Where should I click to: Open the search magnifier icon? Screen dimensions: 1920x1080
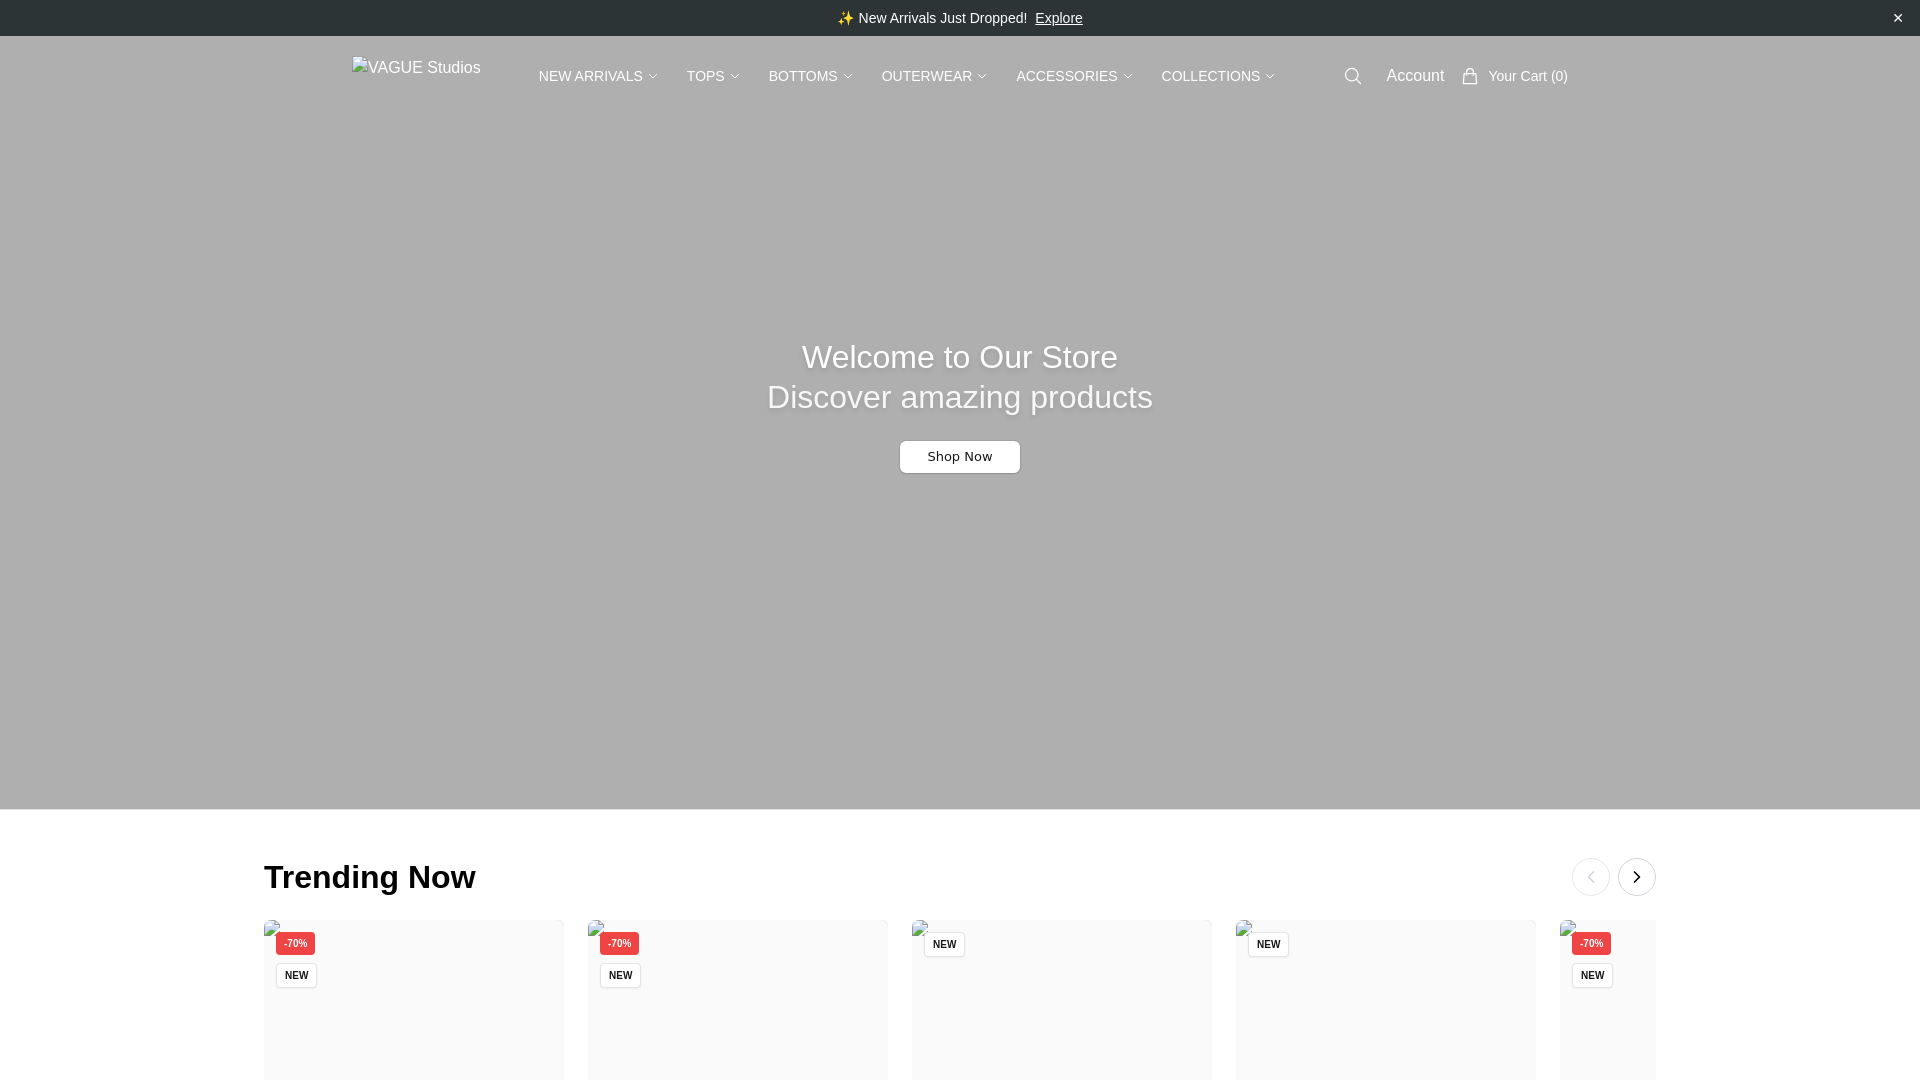pyautogui.click(x=1352, y=76)
